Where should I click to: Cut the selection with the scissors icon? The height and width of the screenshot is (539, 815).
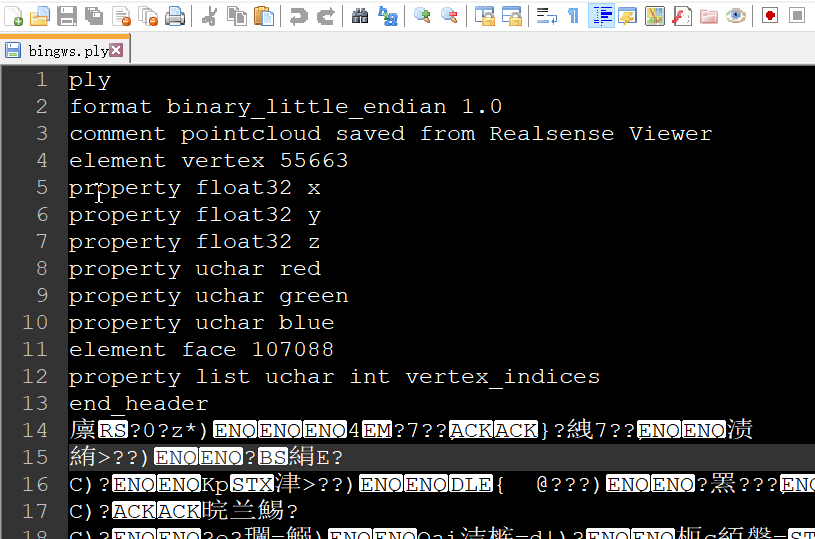[209, 16]
